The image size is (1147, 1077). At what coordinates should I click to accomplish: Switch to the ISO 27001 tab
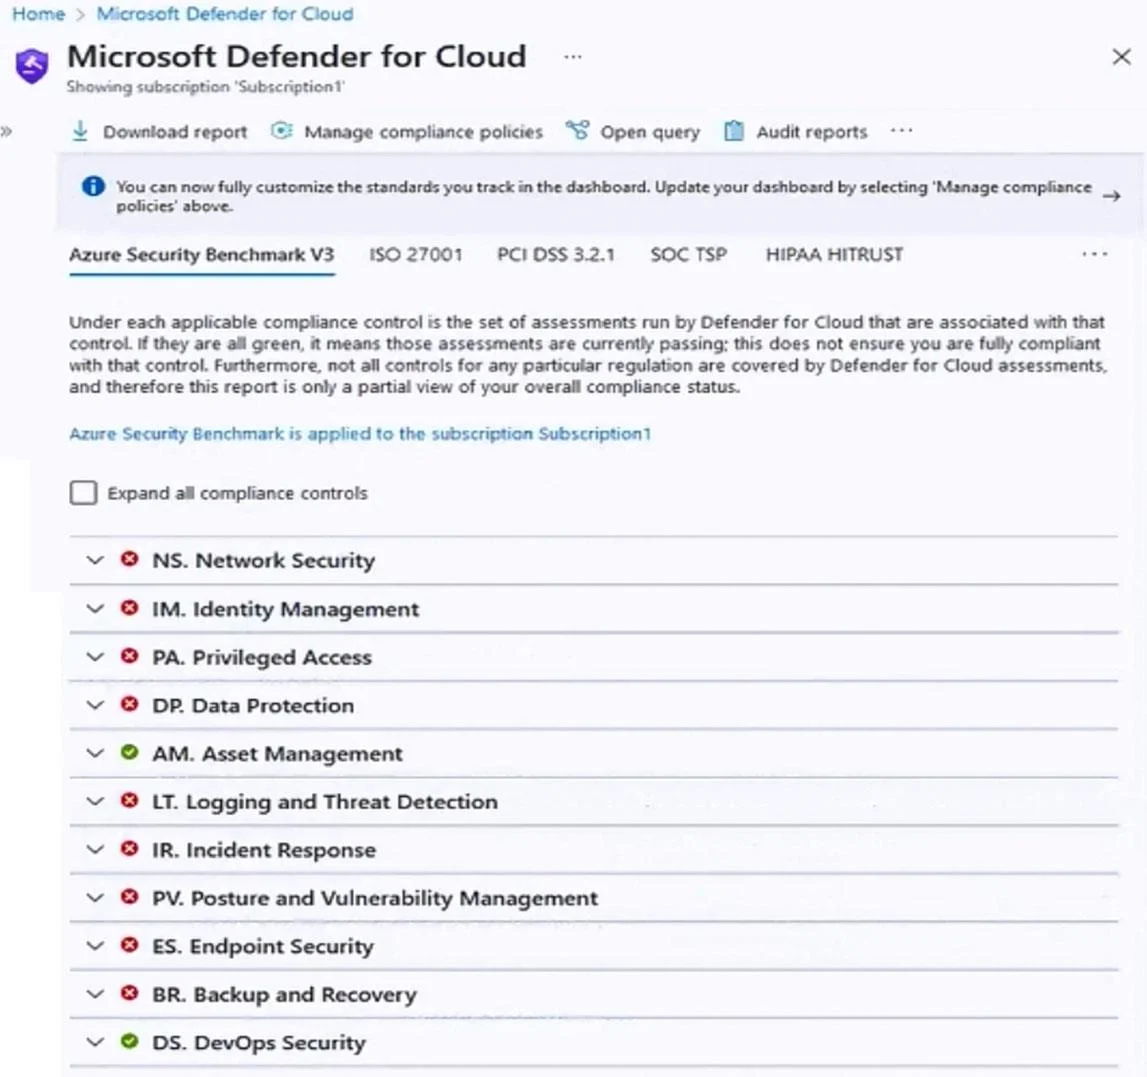click(415, 255)
